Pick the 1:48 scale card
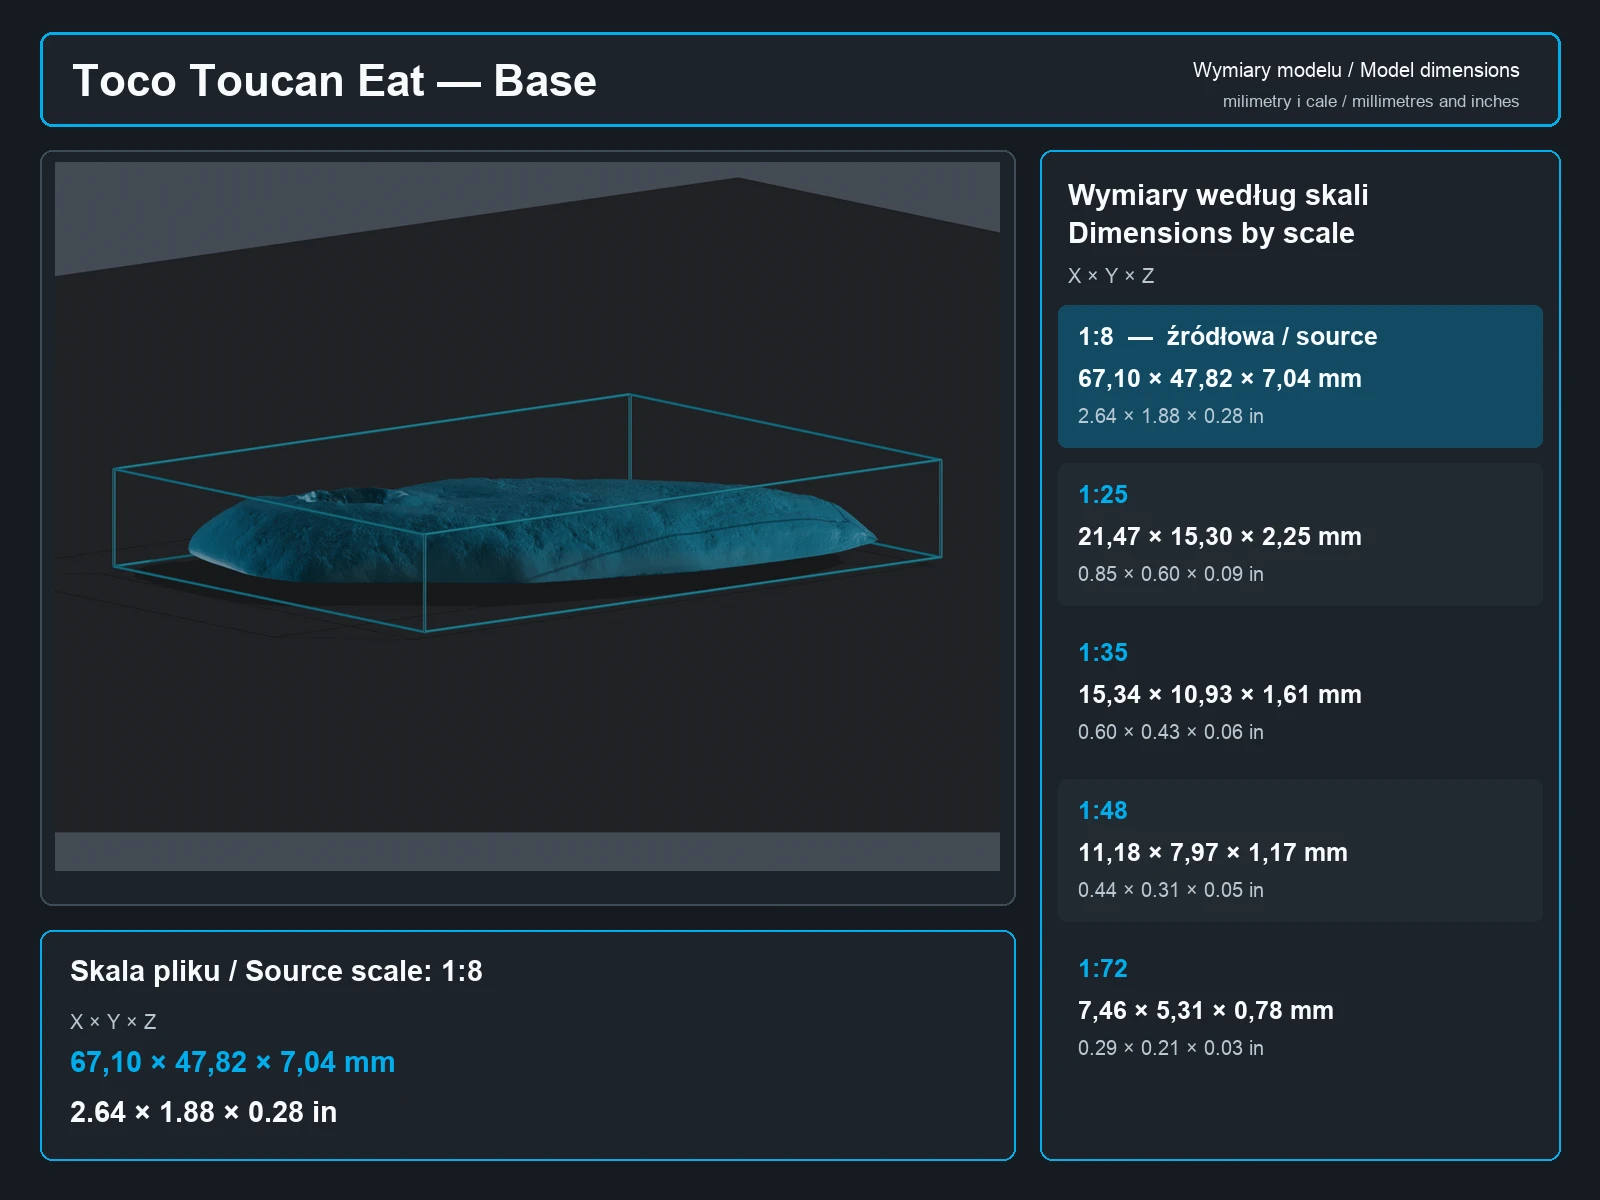The image size is (1600, 1200). coord(1300,850)
